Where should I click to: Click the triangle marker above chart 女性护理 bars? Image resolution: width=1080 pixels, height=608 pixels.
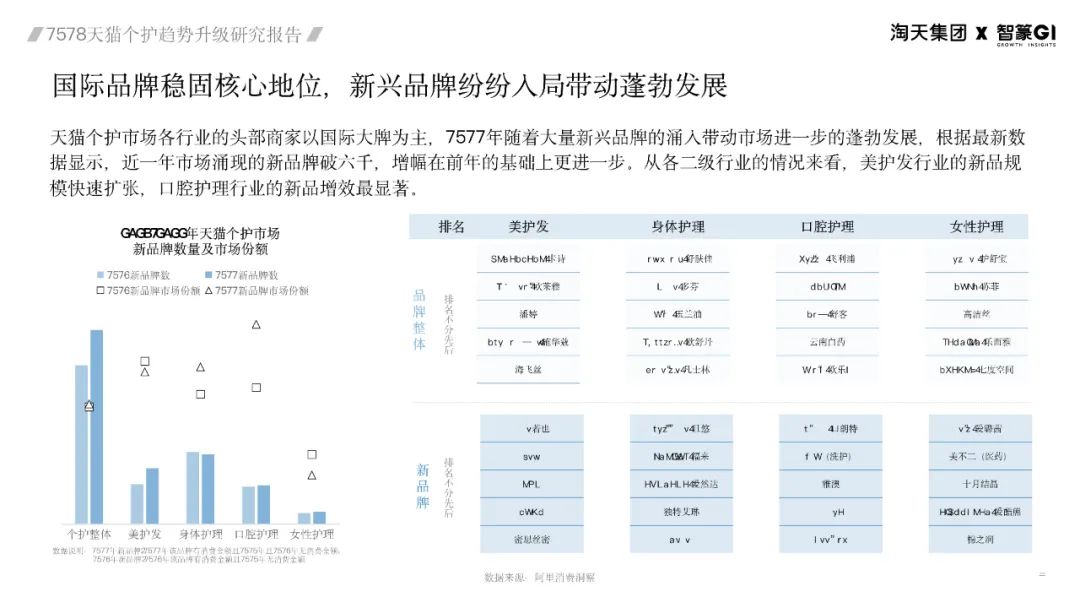click(x=312, y=475)
